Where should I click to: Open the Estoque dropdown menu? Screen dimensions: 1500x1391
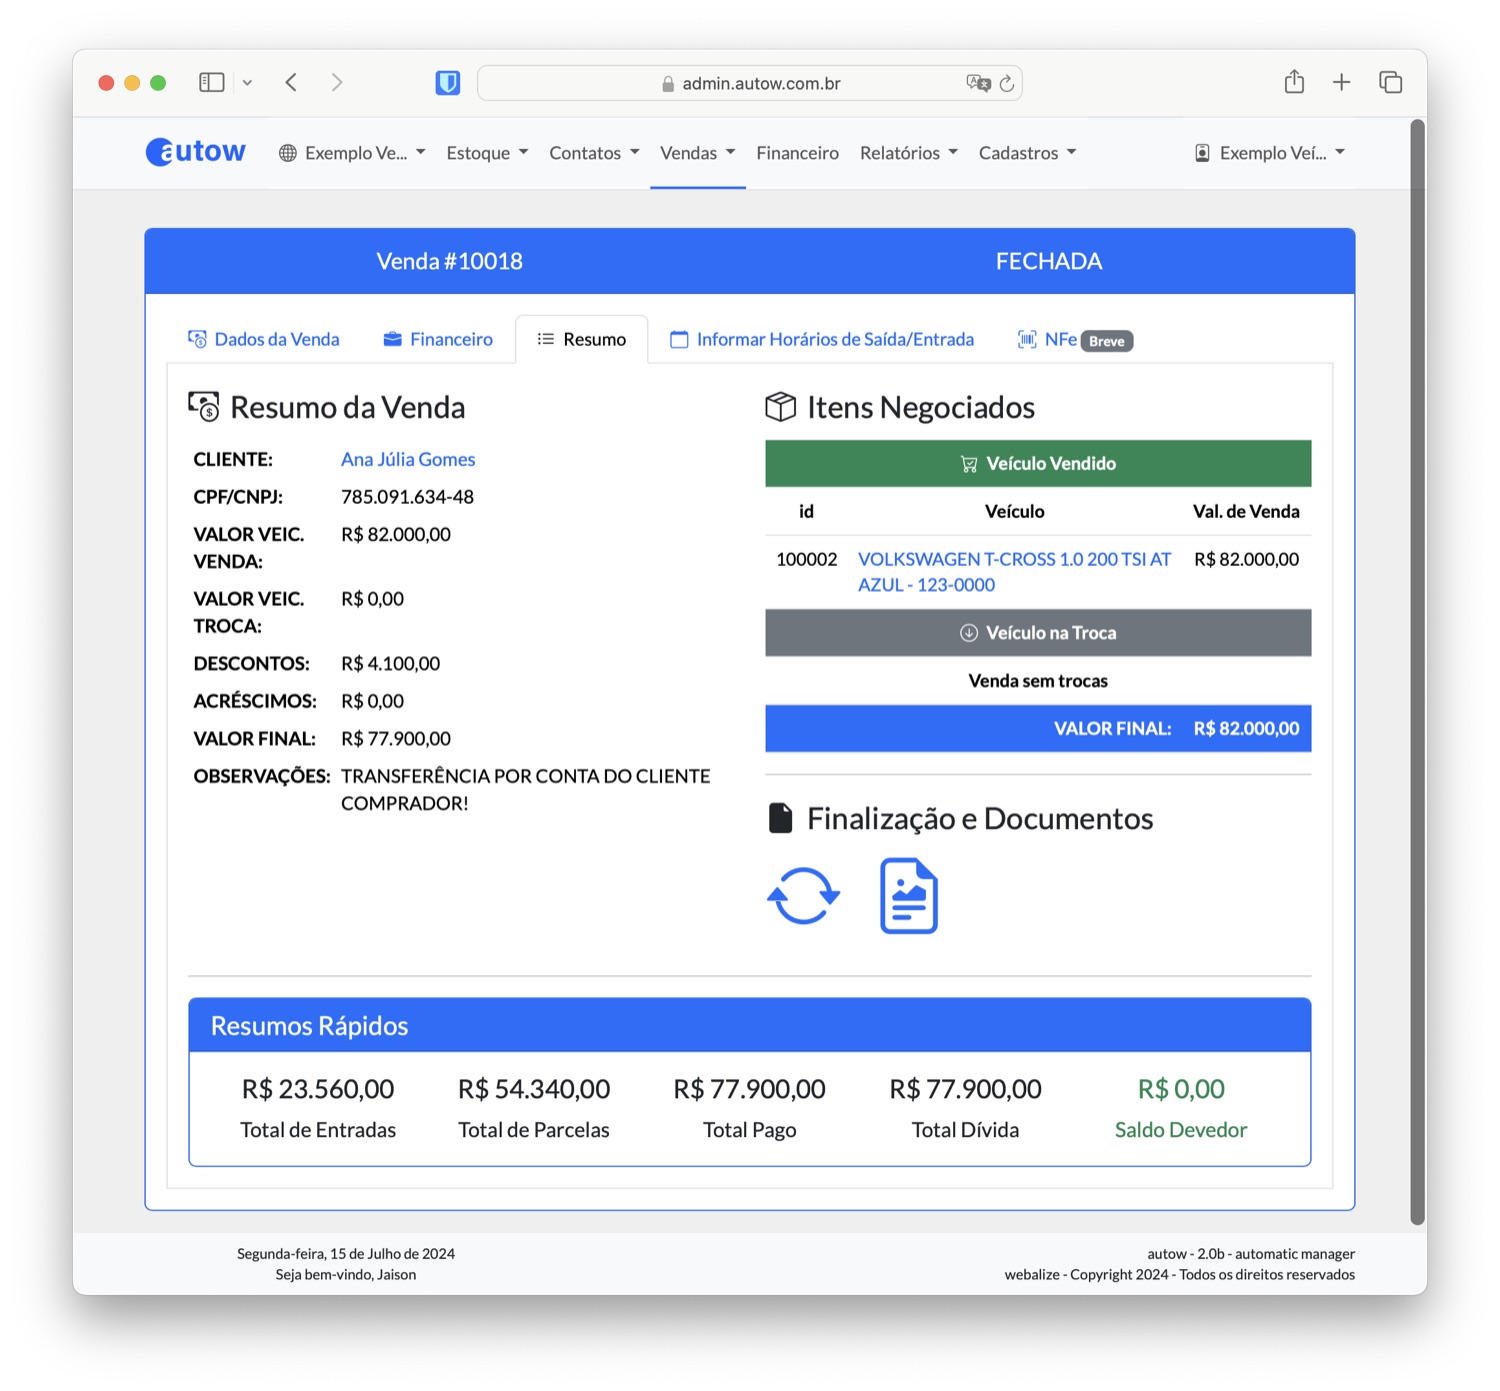click(x=487, y=153)
